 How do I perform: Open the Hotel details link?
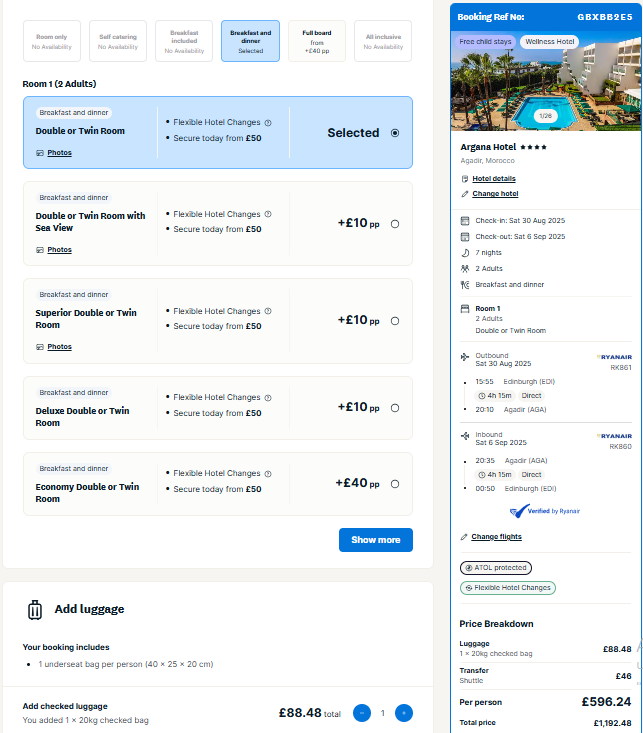[494, 179]
